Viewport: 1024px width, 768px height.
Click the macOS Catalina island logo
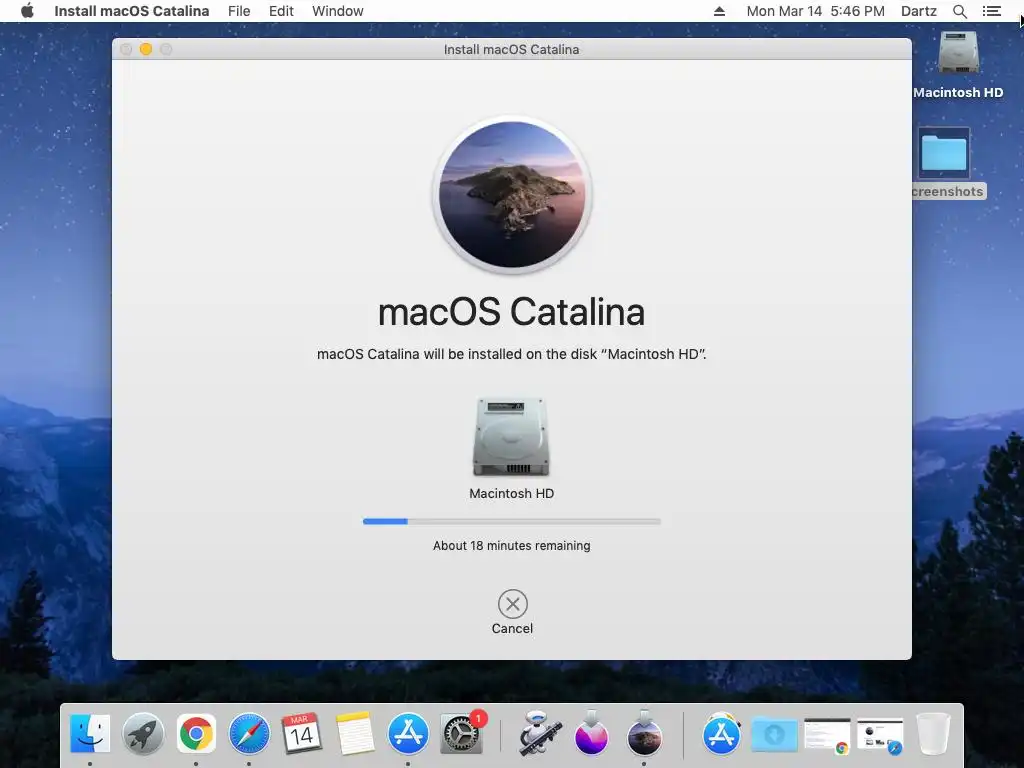512,195
